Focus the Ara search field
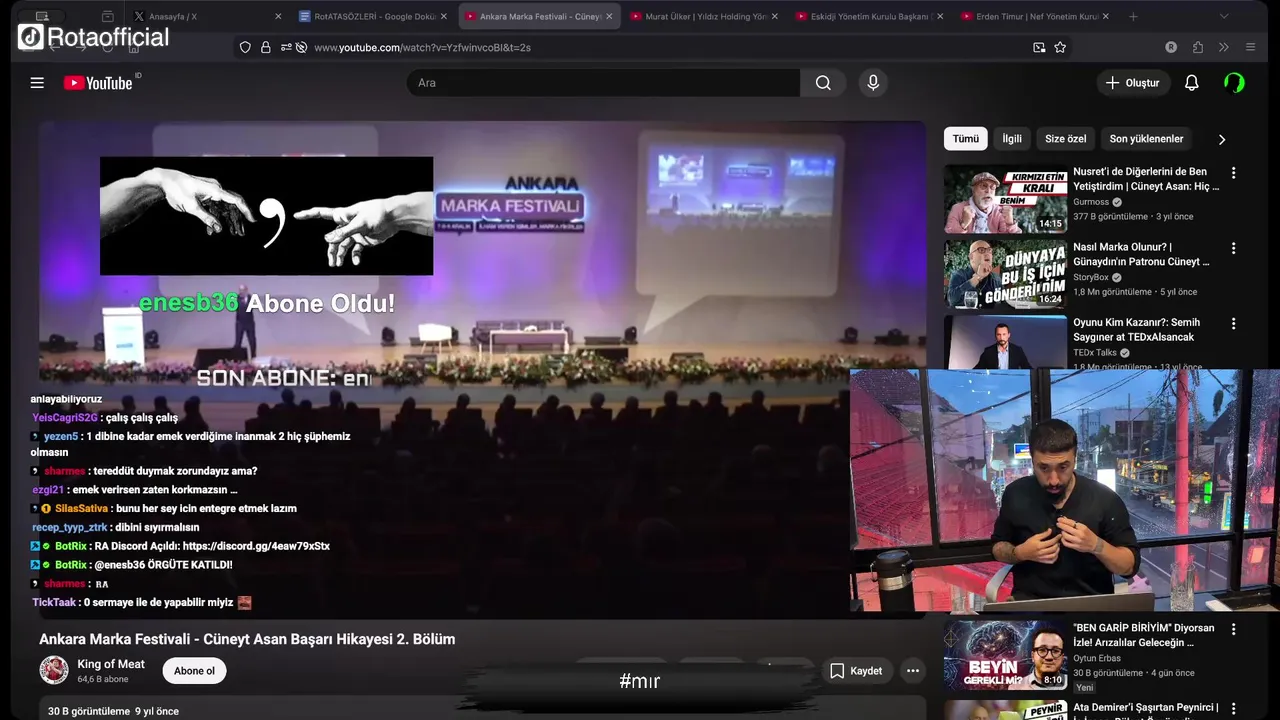The height and width of the screenshot is (720, 1280). 603,83
